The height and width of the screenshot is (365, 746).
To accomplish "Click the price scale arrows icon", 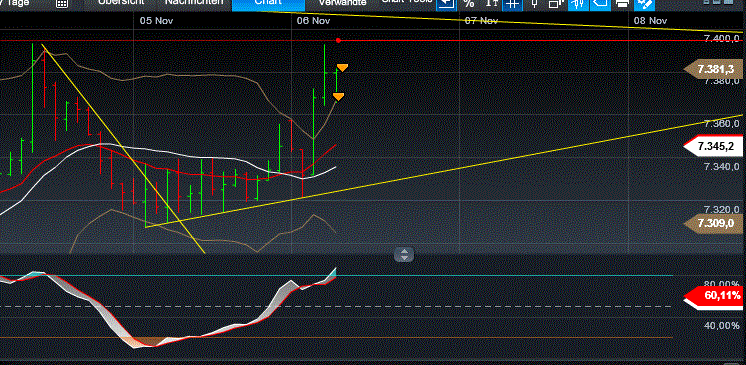I will click(492, 4).
